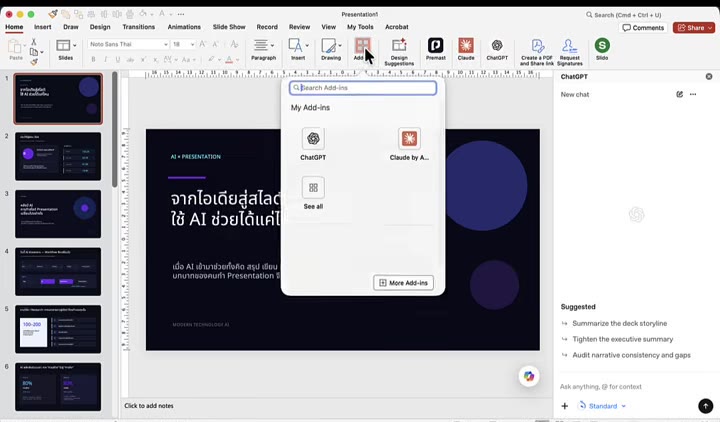The image size is (720, 422).
Task: Switch to the Transitions tab
Action: (139, 27)
